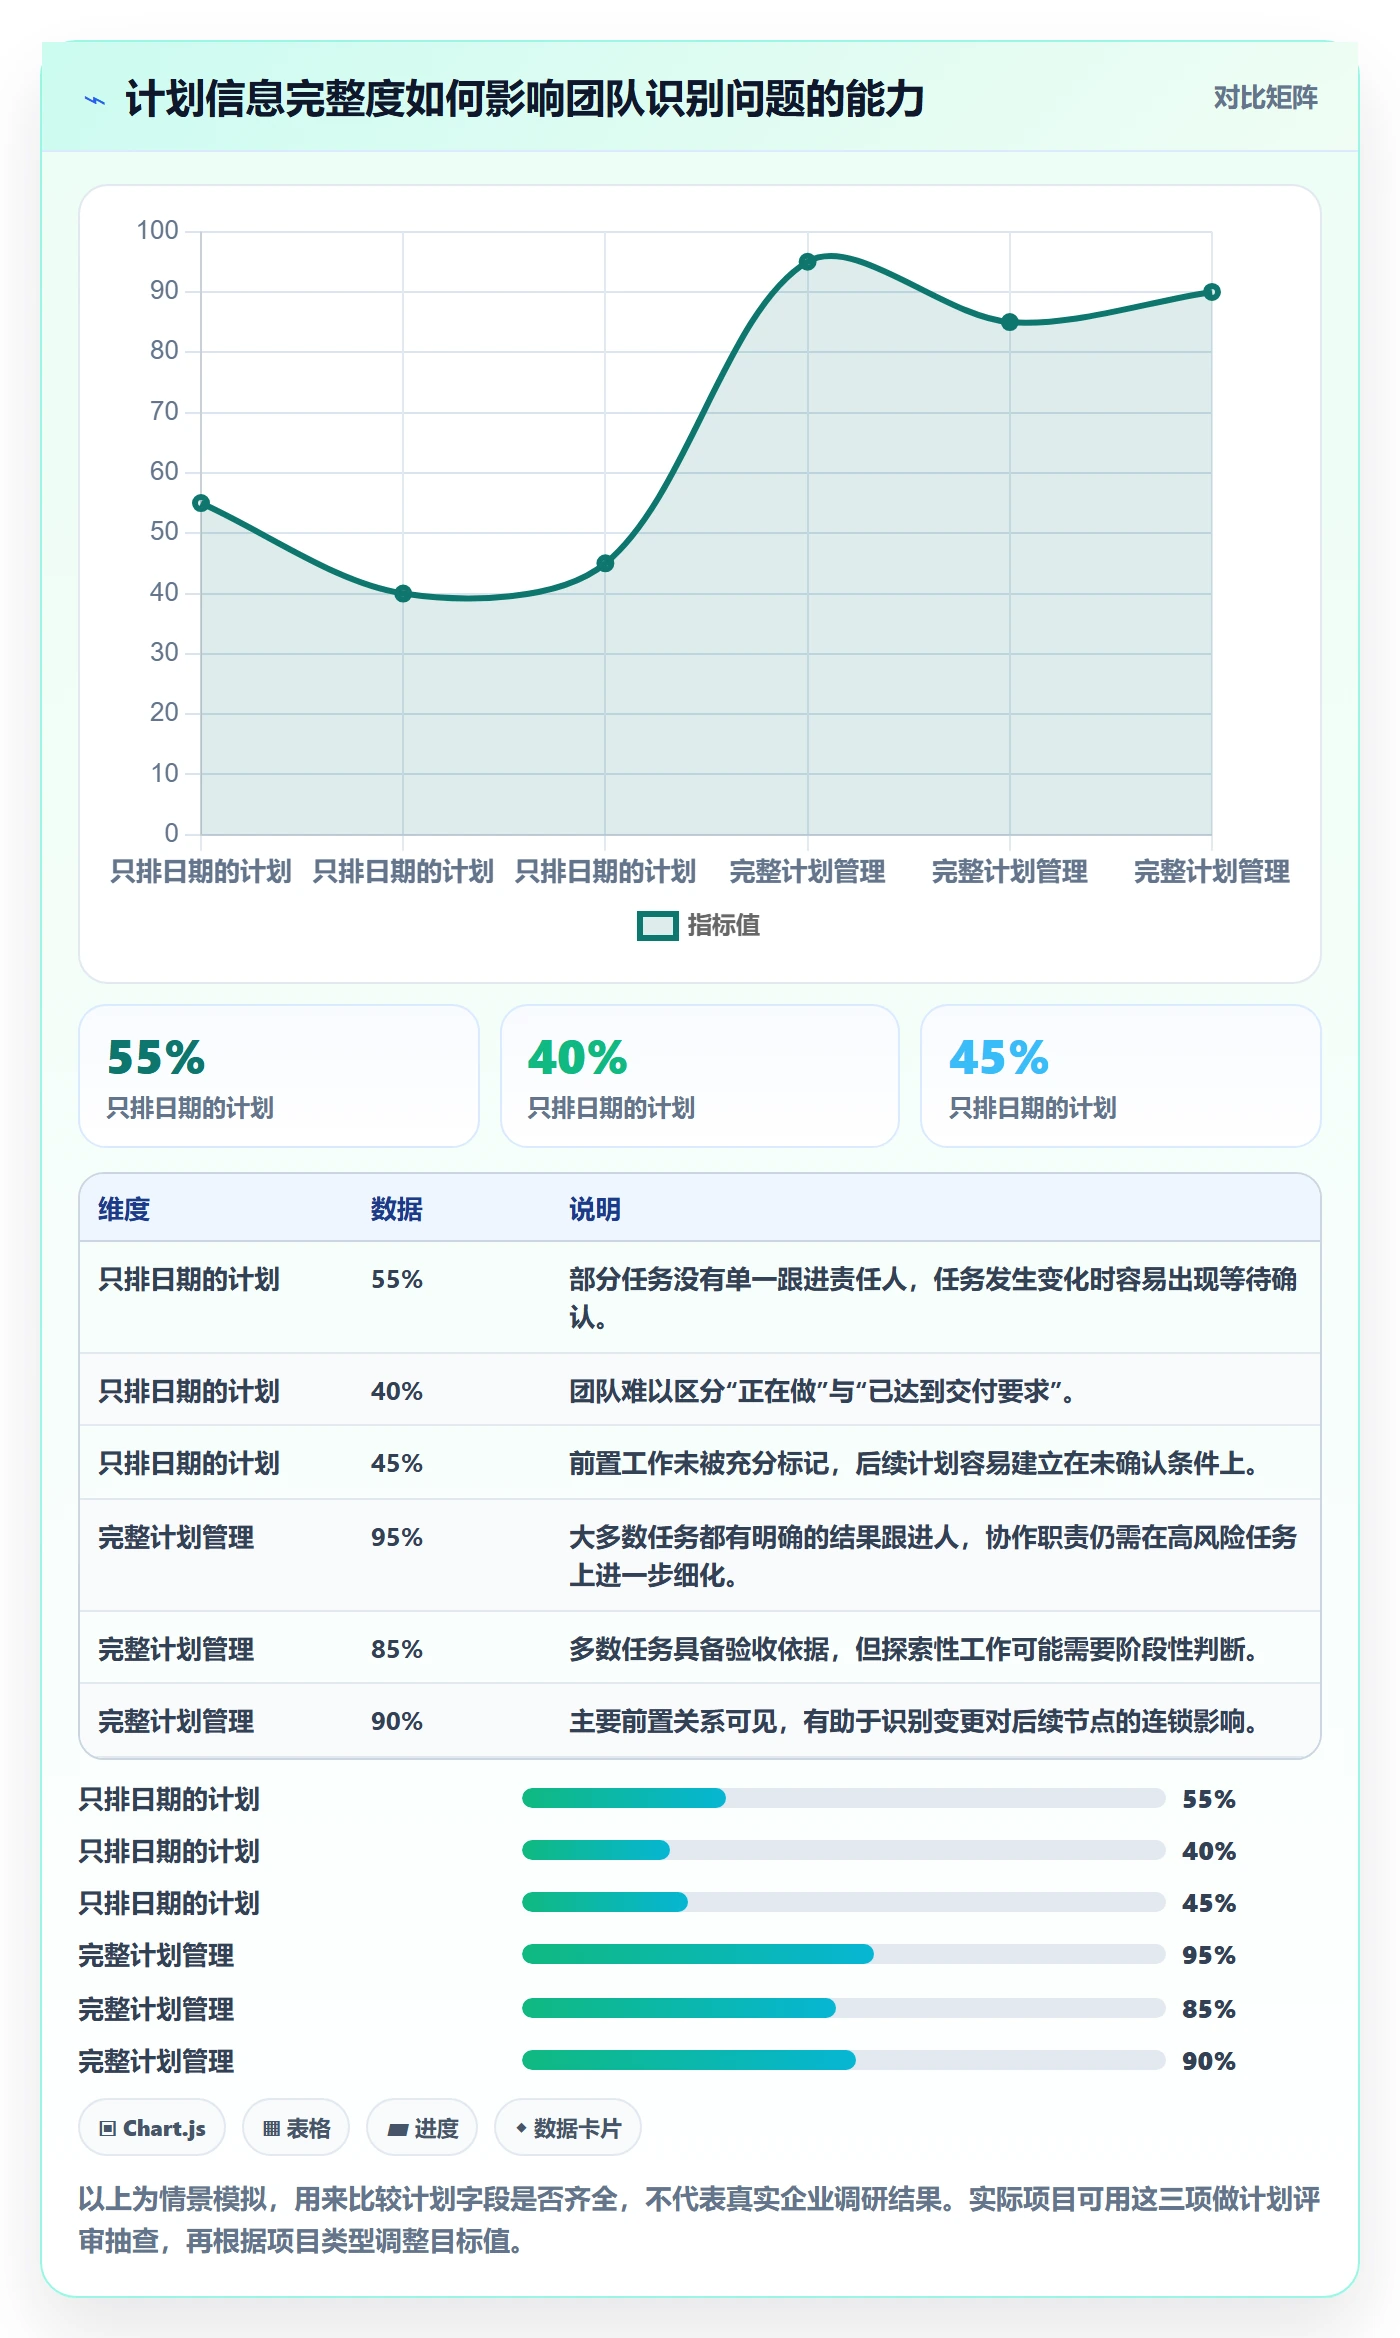Click the 对比矩阵 label in the header
1400x2338 pixels.
pos(1265,97)
